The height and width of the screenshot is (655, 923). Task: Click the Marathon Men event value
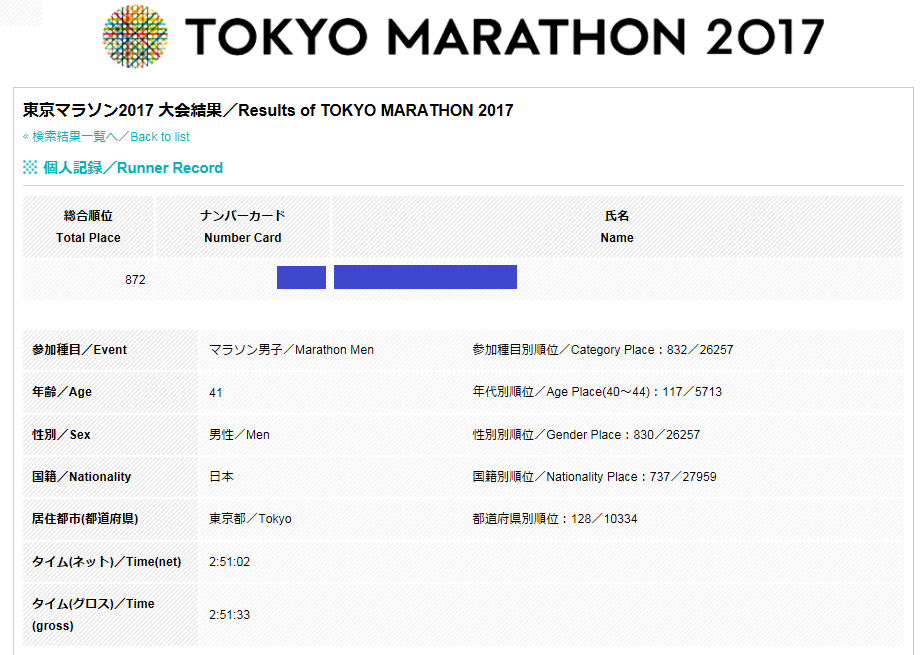point(291,350)
